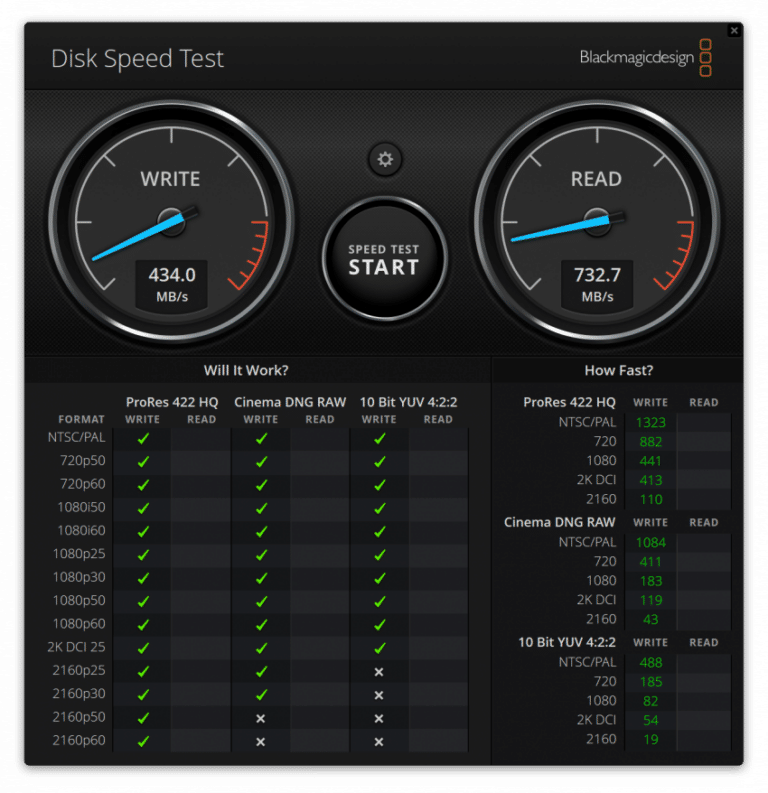This screenshot has width=768, height=793.
Task: Click 10 Bit YUV write X mark for 2160p60
Action: [x=379, y=741]
